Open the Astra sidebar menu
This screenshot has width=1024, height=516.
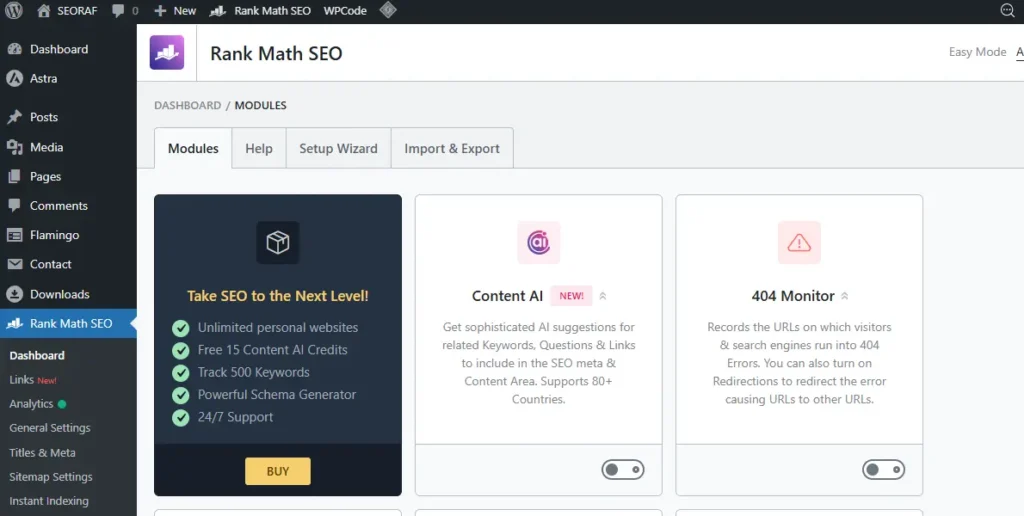(x=43, y=78)
